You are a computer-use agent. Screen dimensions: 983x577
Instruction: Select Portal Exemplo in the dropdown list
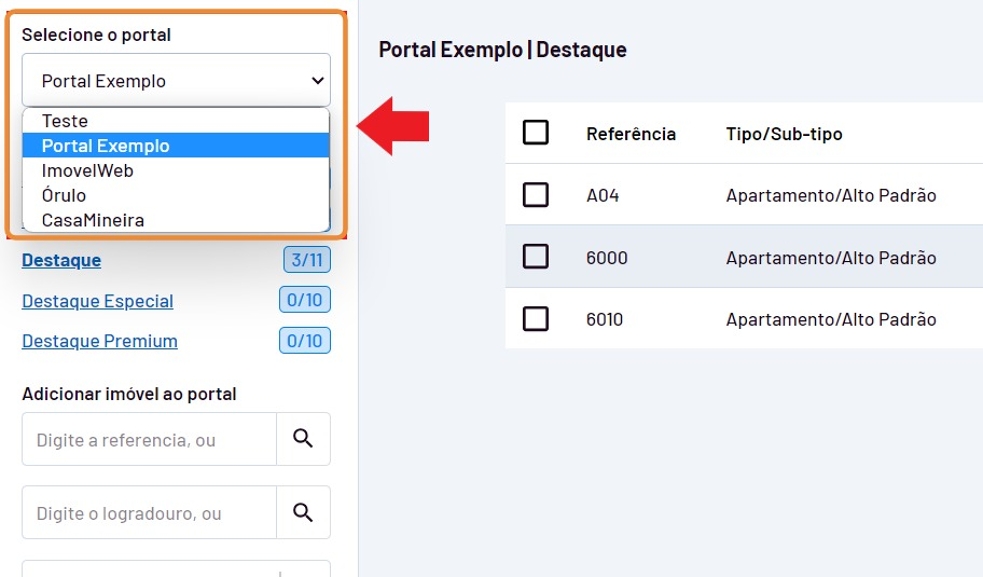click(105, 146)
